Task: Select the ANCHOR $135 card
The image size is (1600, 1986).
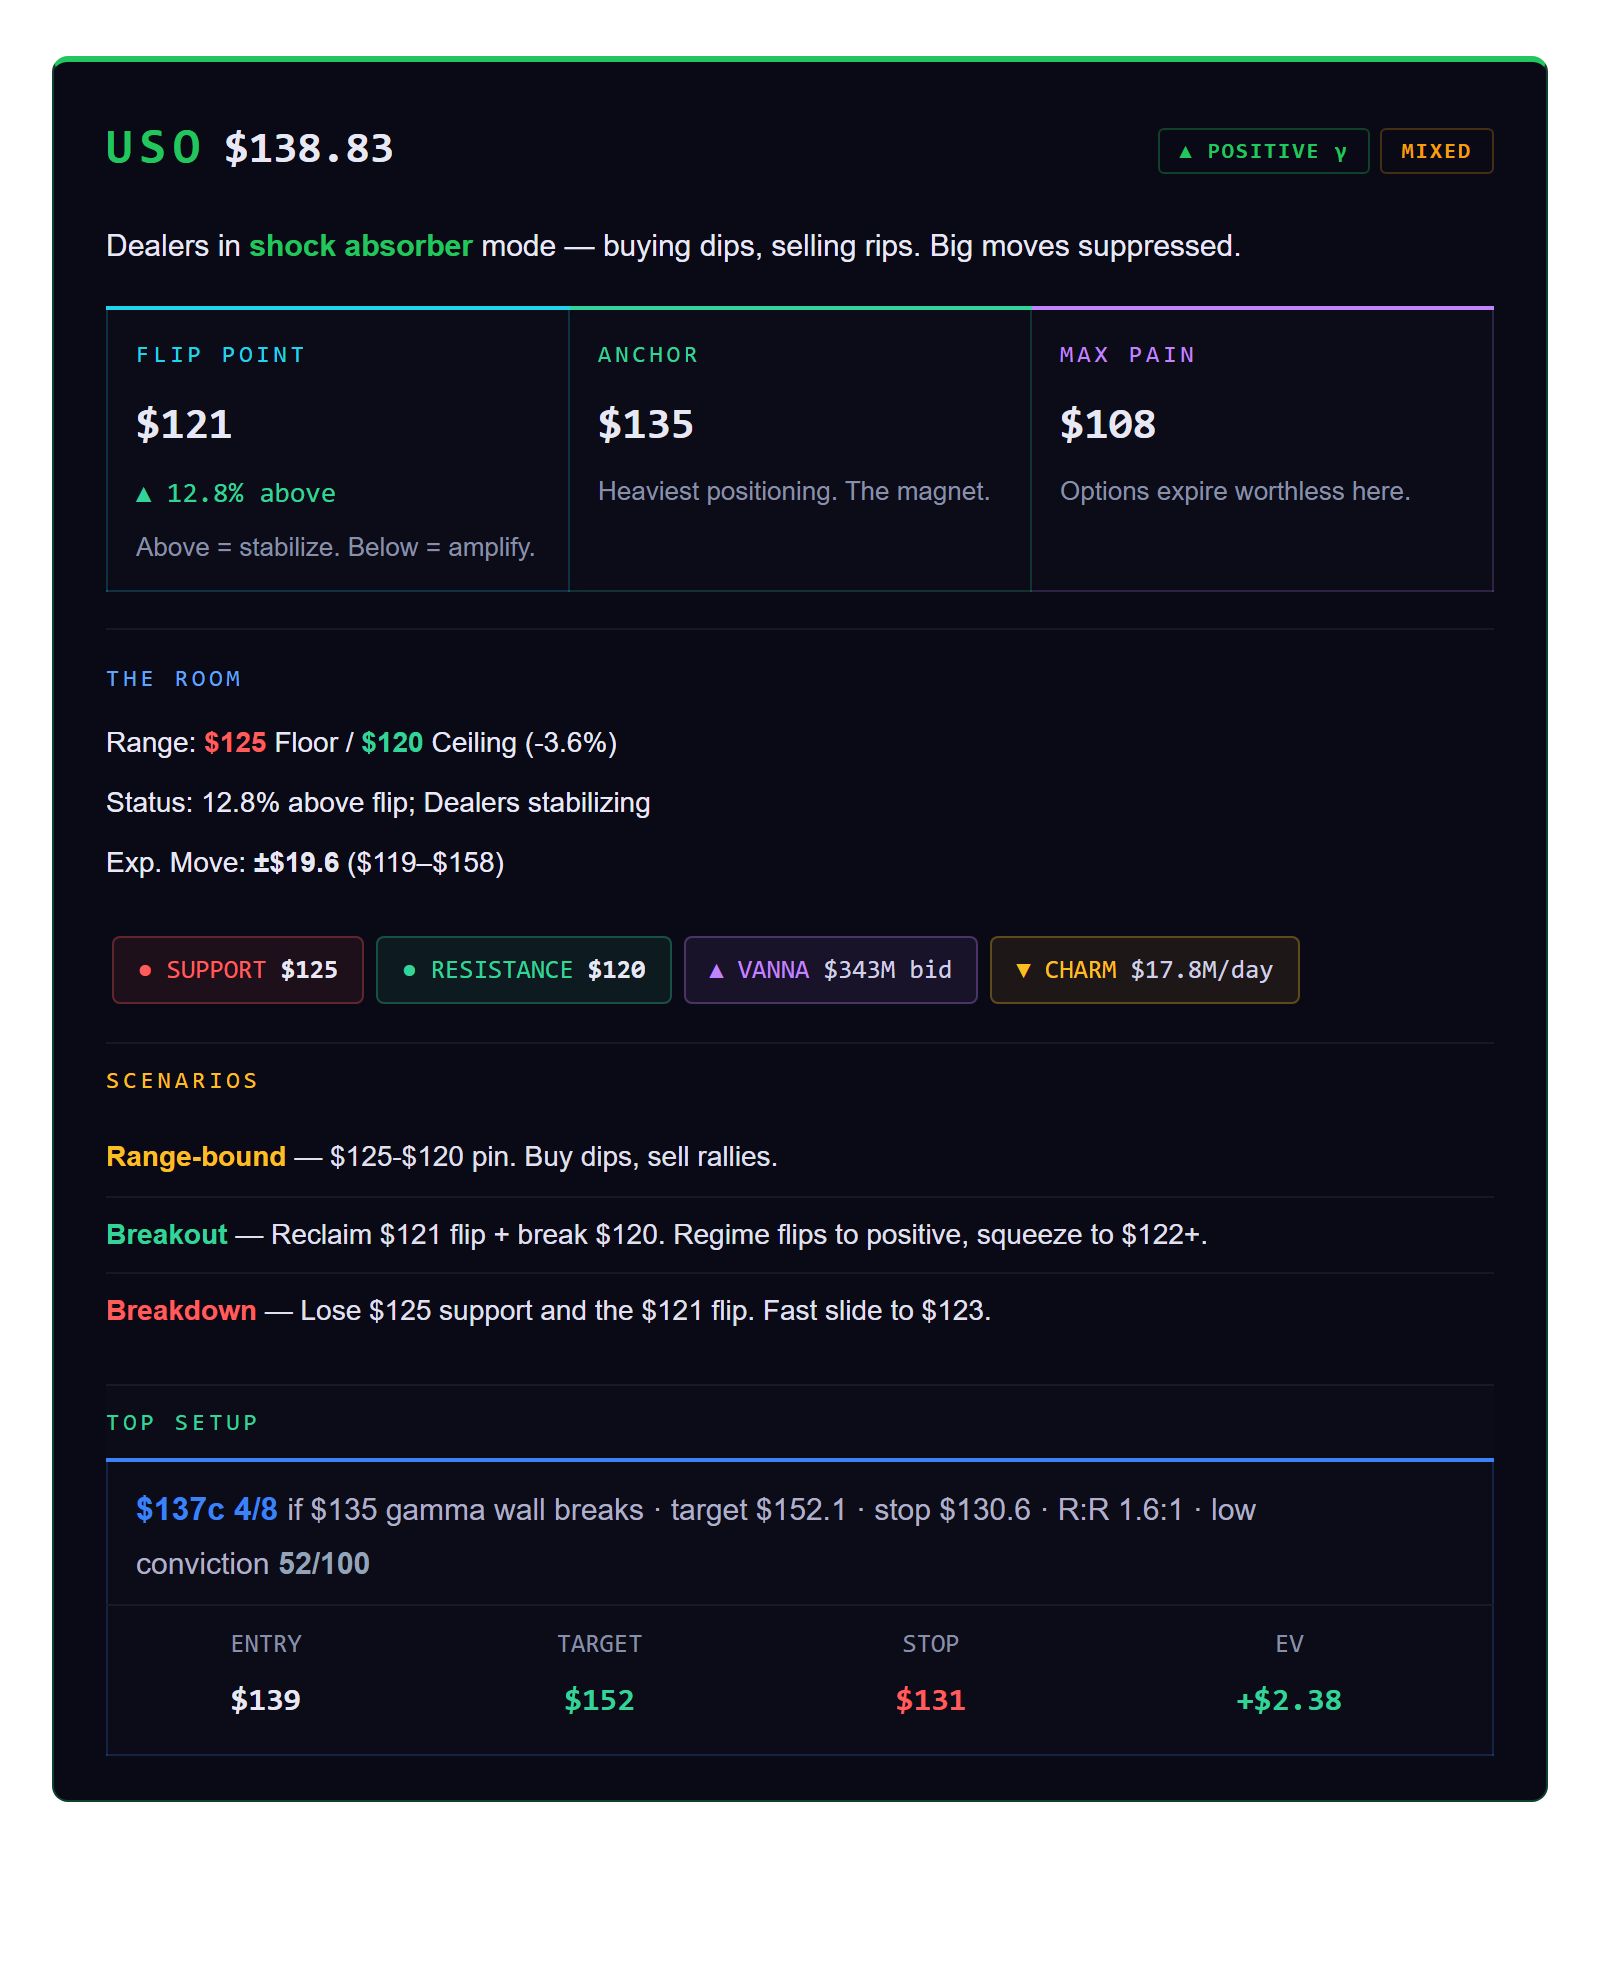Action: [799, 450]
